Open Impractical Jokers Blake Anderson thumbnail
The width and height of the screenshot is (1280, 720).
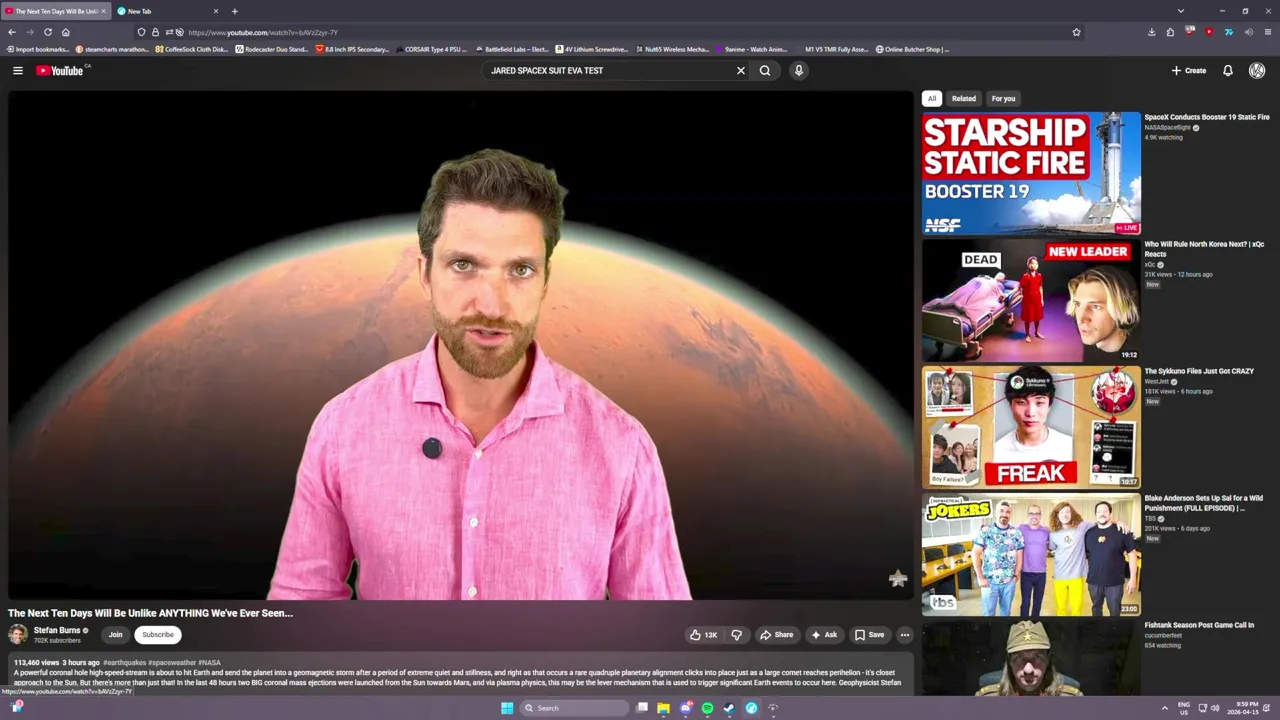point(1031,554)
